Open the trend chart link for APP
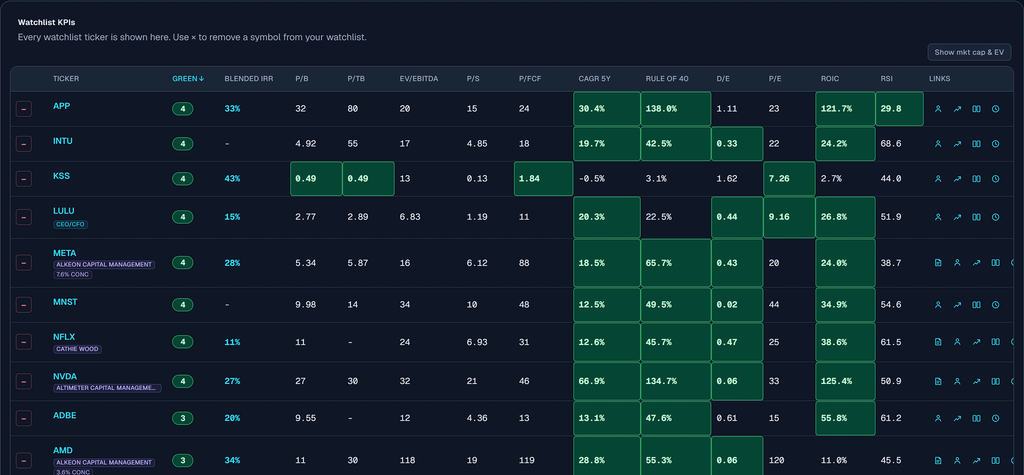 pyautogui.click(x=957, y=109)
